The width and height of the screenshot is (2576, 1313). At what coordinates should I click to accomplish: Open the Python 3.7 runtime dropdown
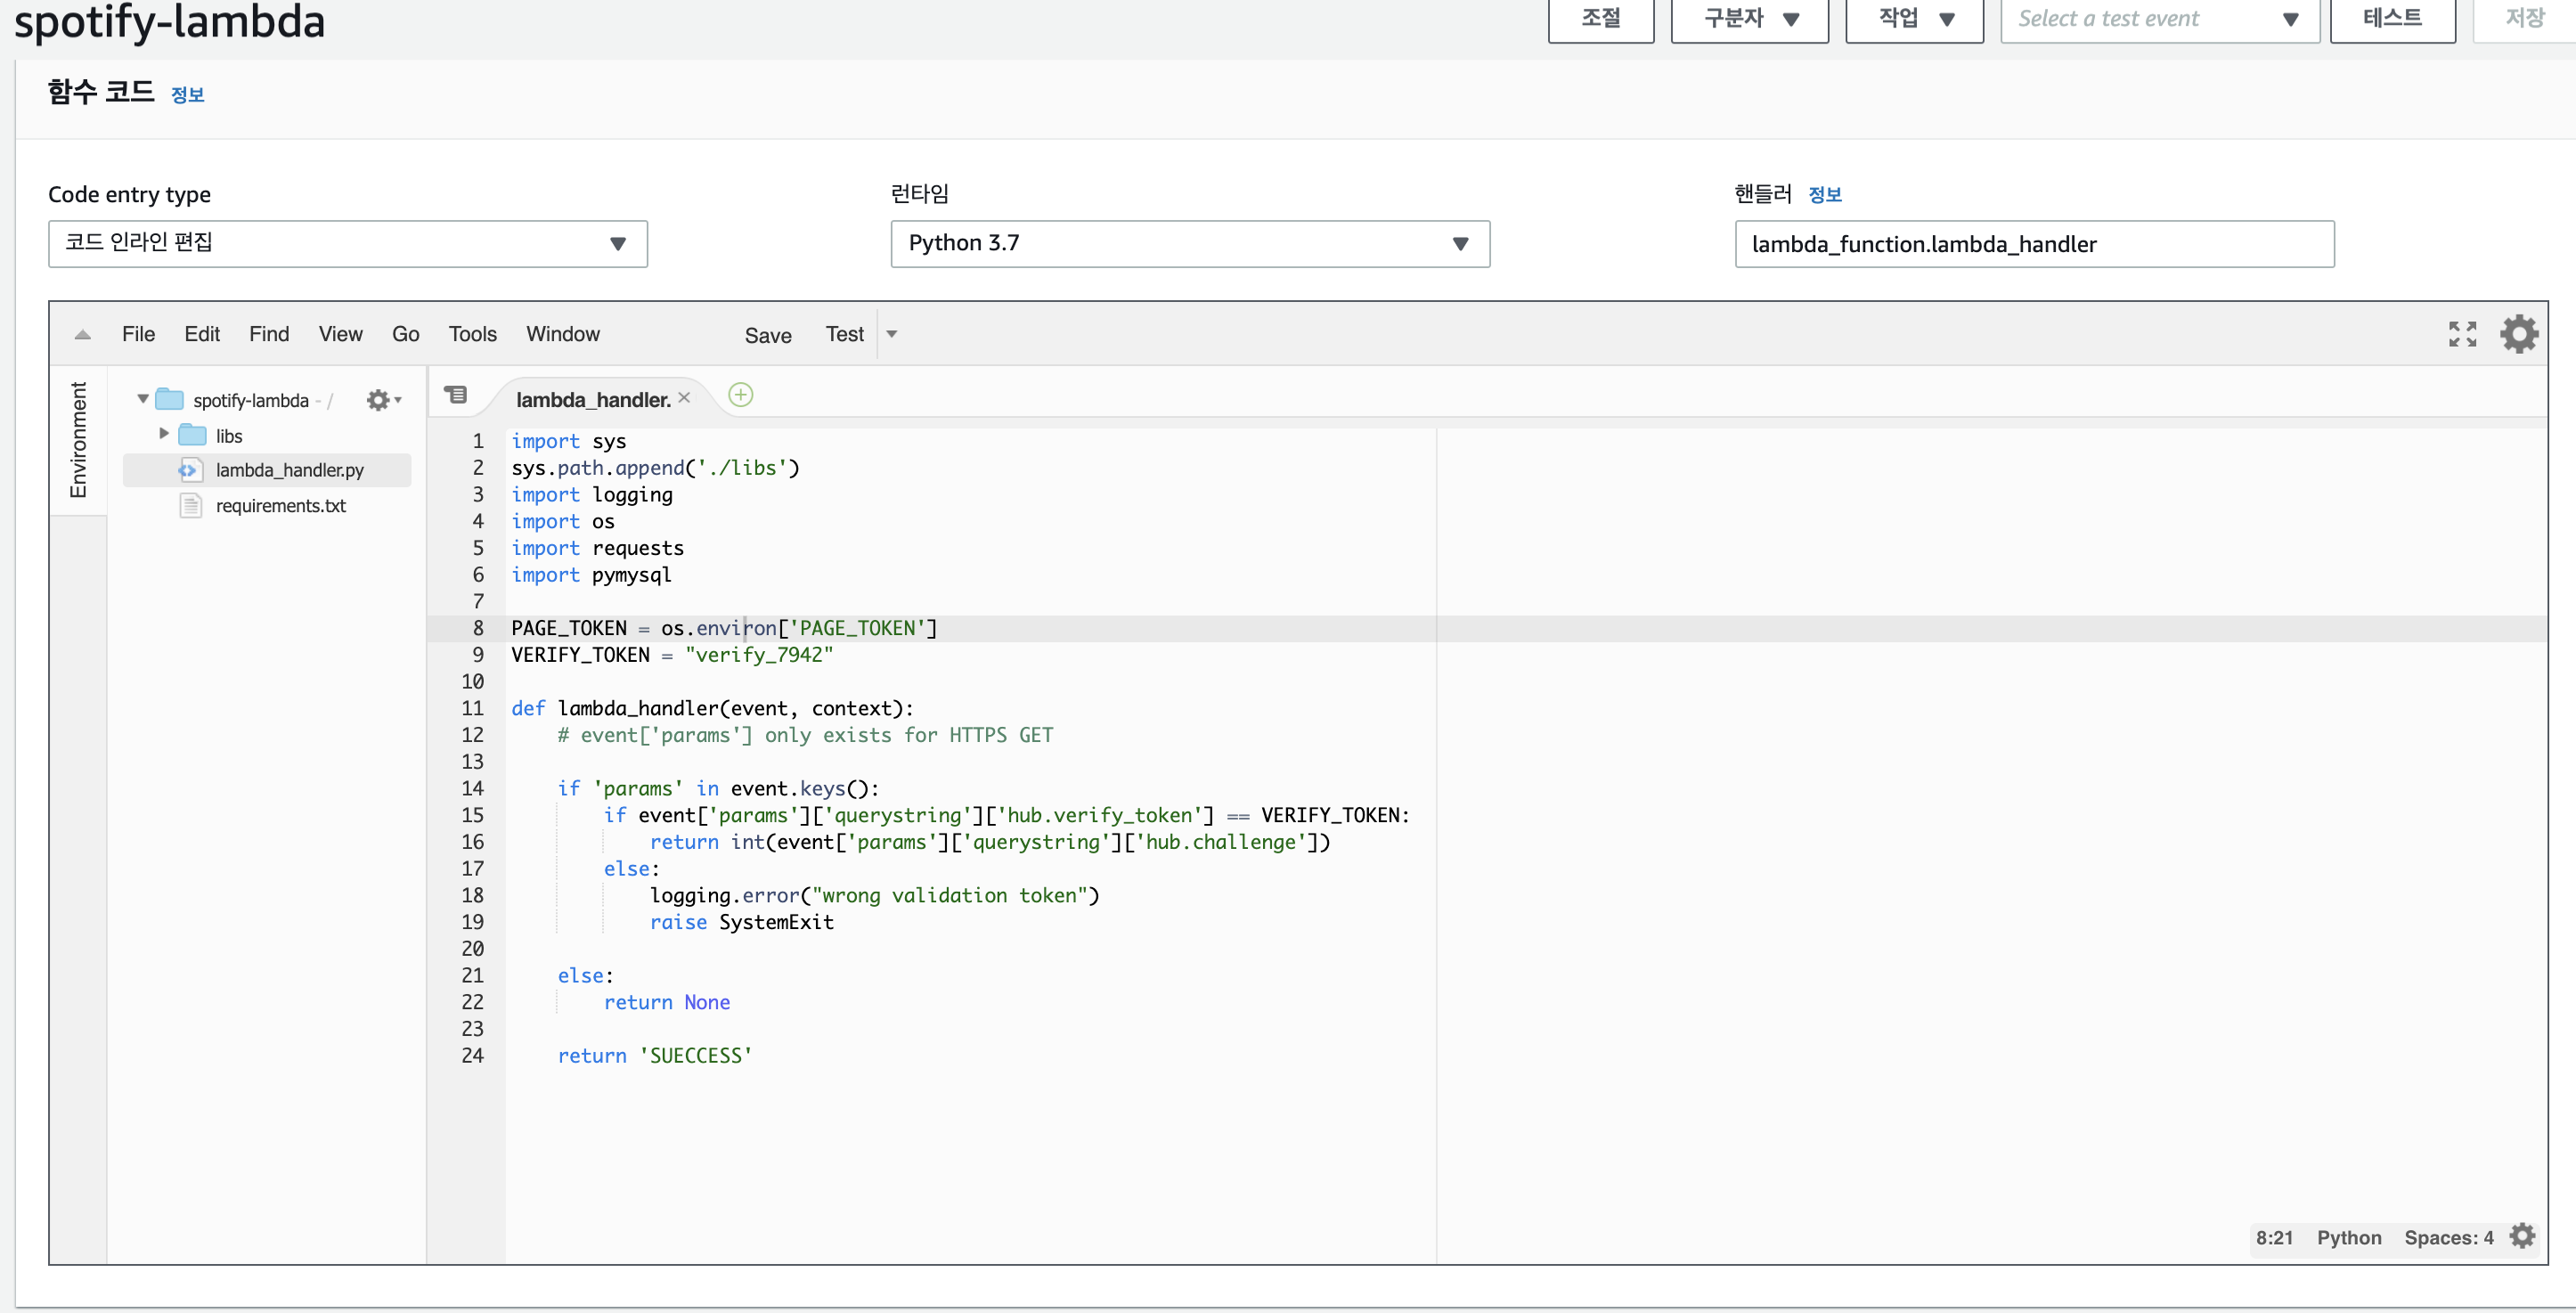[1189, 244]
